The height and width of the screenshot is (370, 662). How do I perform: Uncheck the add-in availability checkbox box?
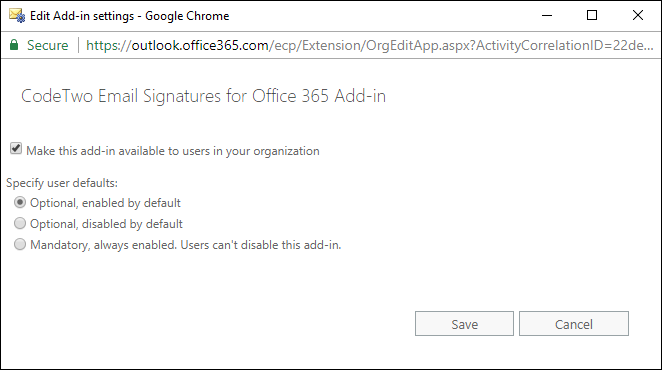[x=16, y=149]
